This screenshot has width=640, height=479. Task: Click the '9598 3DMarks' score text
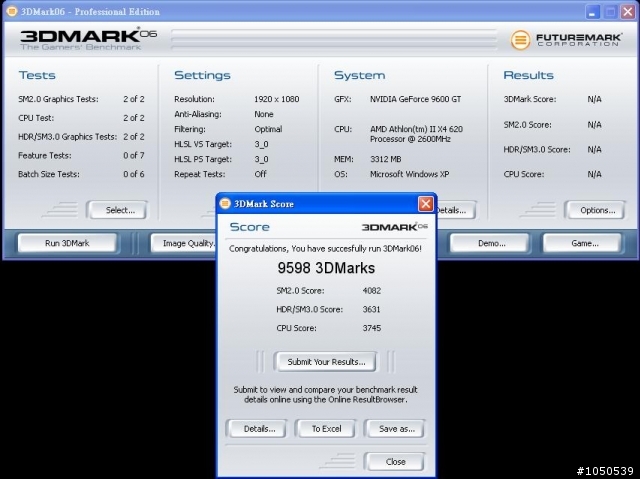(326, 268)
